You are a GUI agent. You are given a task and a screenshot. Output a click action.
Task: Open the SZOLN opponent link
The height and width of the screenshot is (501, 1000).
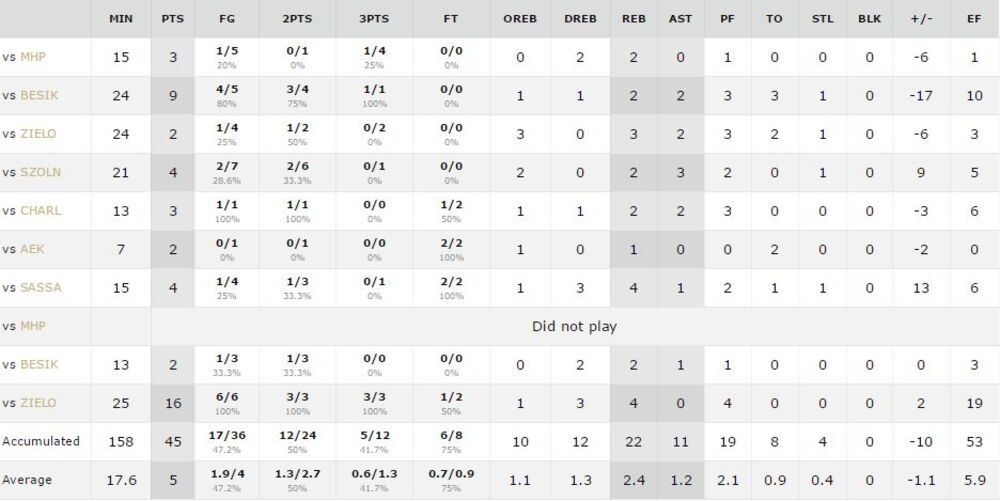pyautogui.click(x=40, y=172)
